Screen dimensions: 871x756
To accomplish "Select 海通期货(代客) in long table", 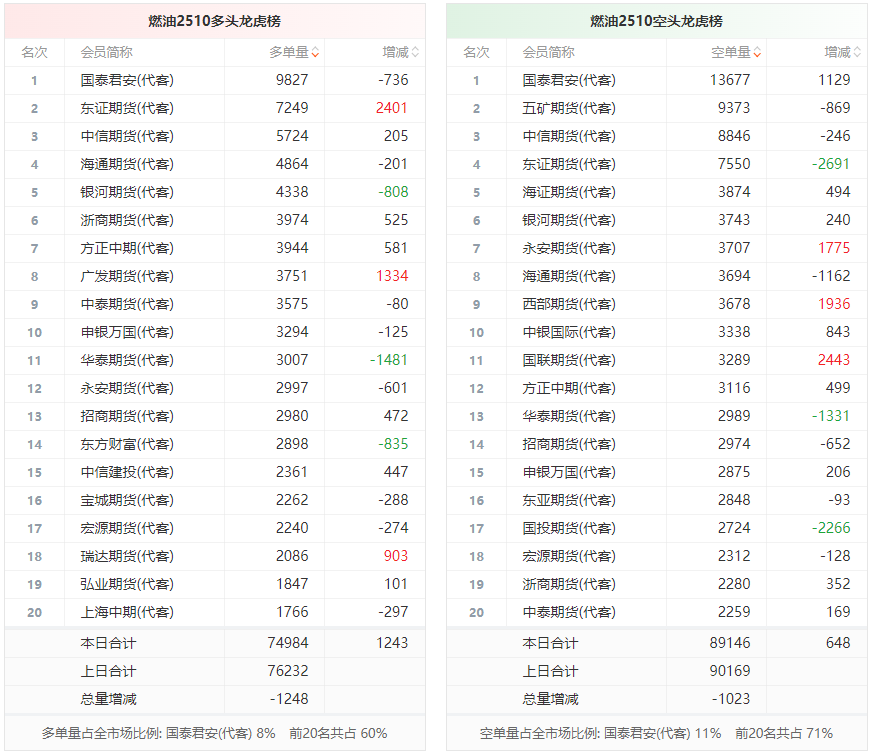I will click(x=127, y=164).
